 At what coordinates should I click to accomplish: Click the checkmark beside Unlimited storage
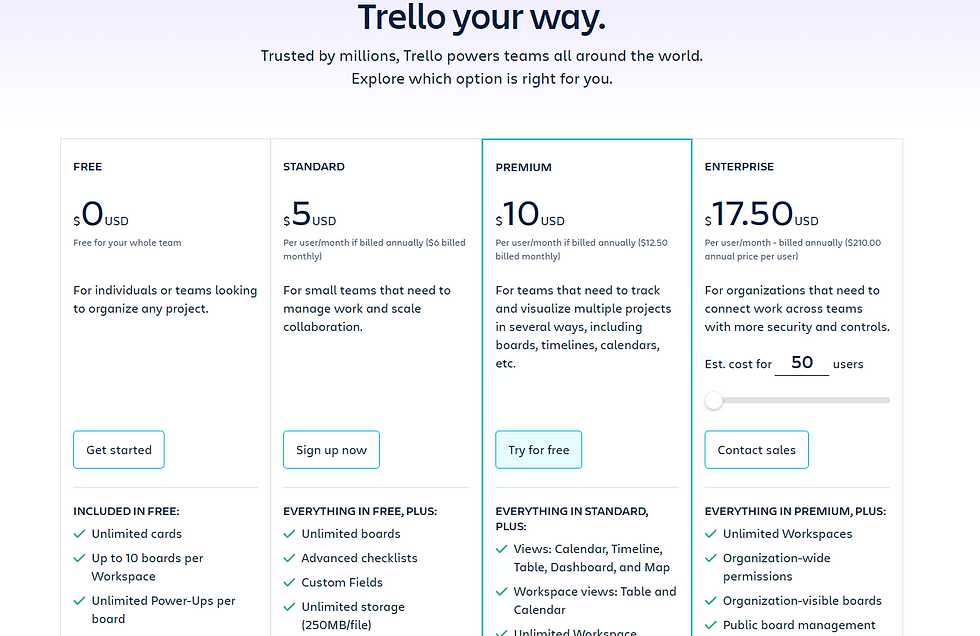point(289,607)
